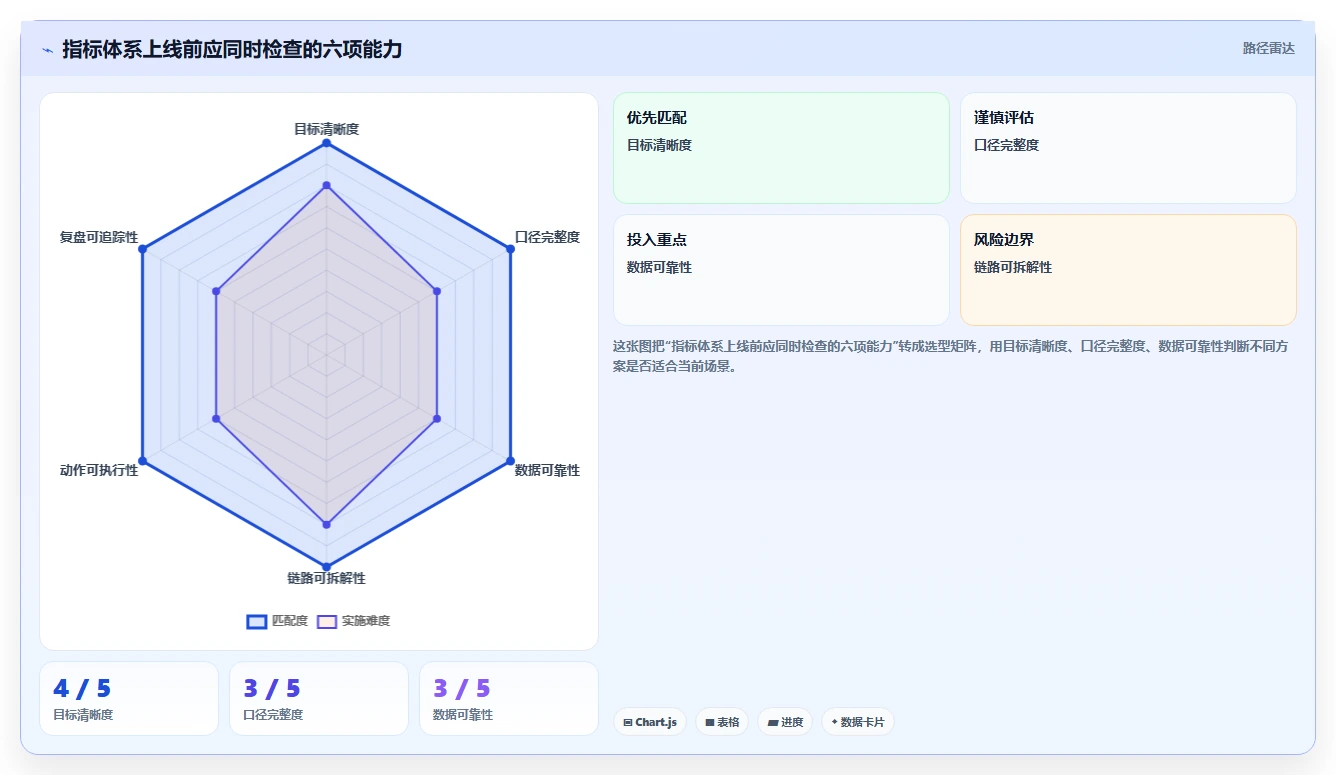Click outer blue data point at 复盘可追踪性
The width and height of the screenshot is (1336, 775).
(142, 249)
